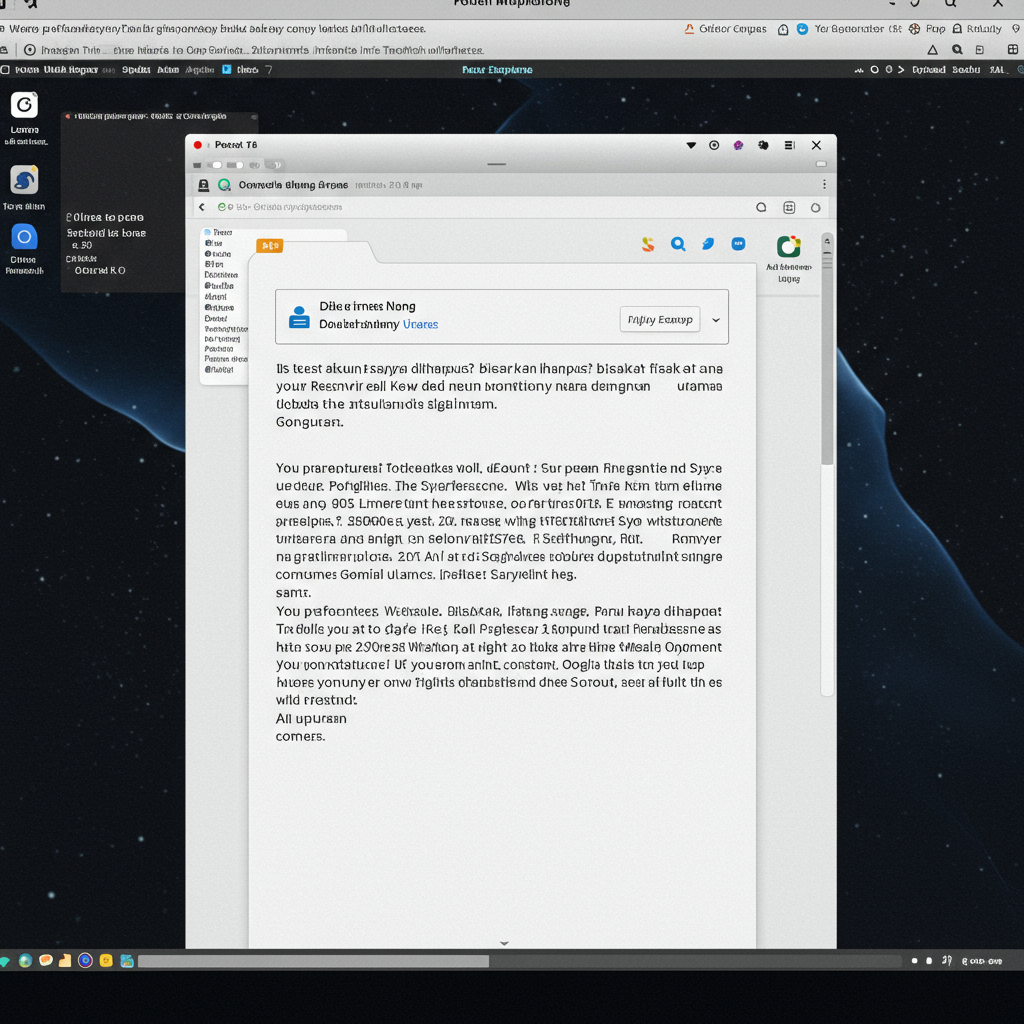The width and height of the screenshot is (1024, 1024).
Task: Open the blue circle desktop icon
Action: (24, 237)
